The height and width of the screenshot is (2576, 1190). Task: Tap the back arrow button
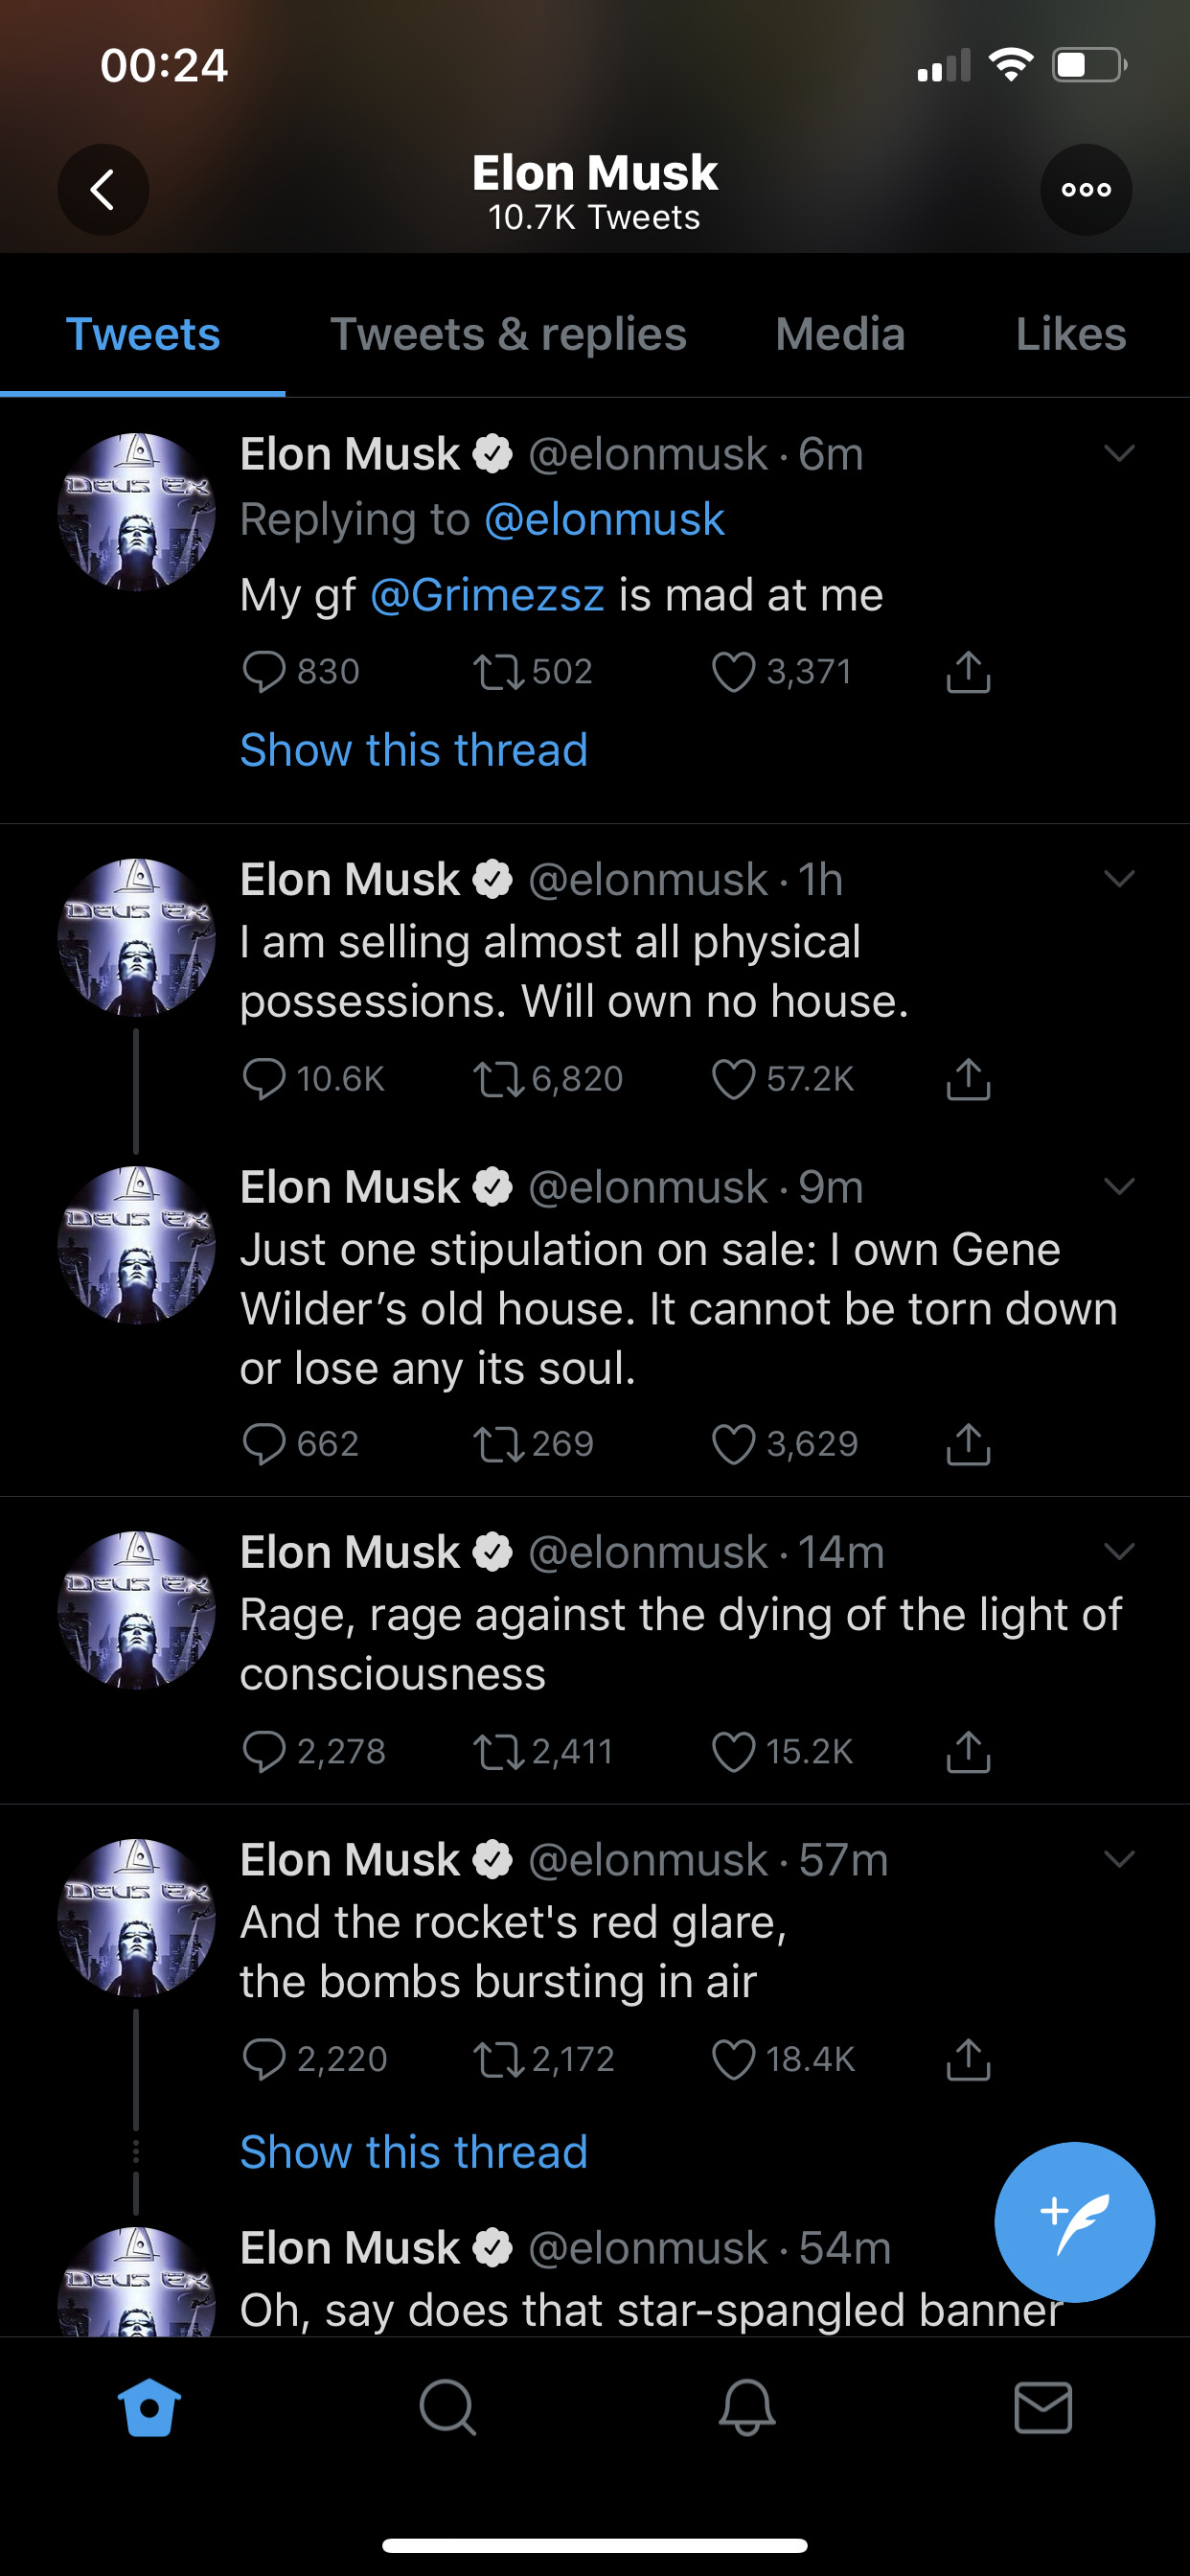(x=103, y=190)
